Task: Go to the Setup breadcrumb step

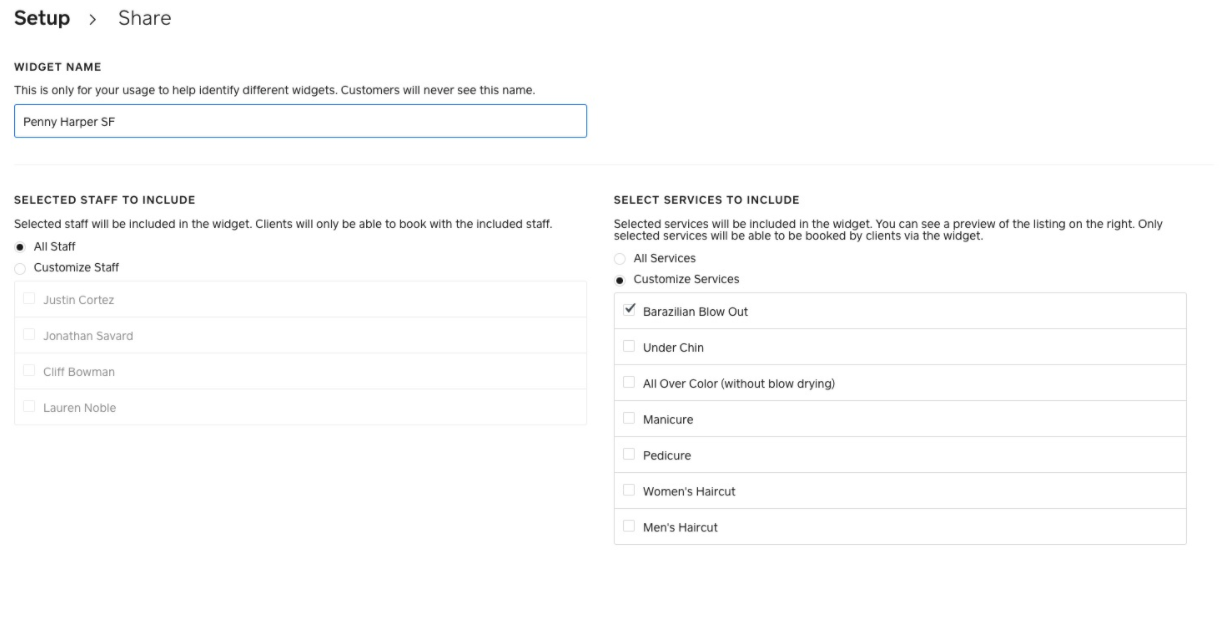Action: point(42,18)
